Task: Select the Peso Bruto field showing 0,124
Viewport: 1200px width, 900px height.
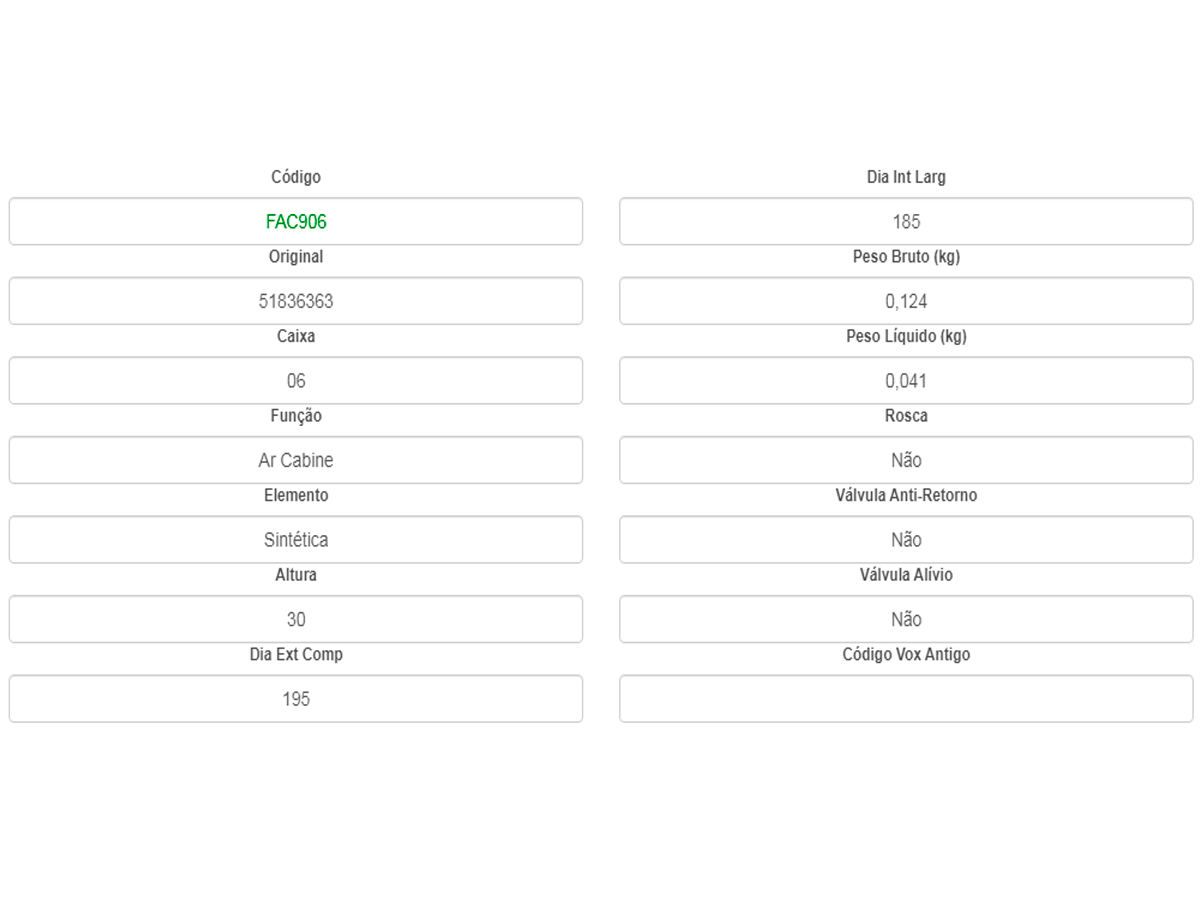Action: tap(906, 301)
